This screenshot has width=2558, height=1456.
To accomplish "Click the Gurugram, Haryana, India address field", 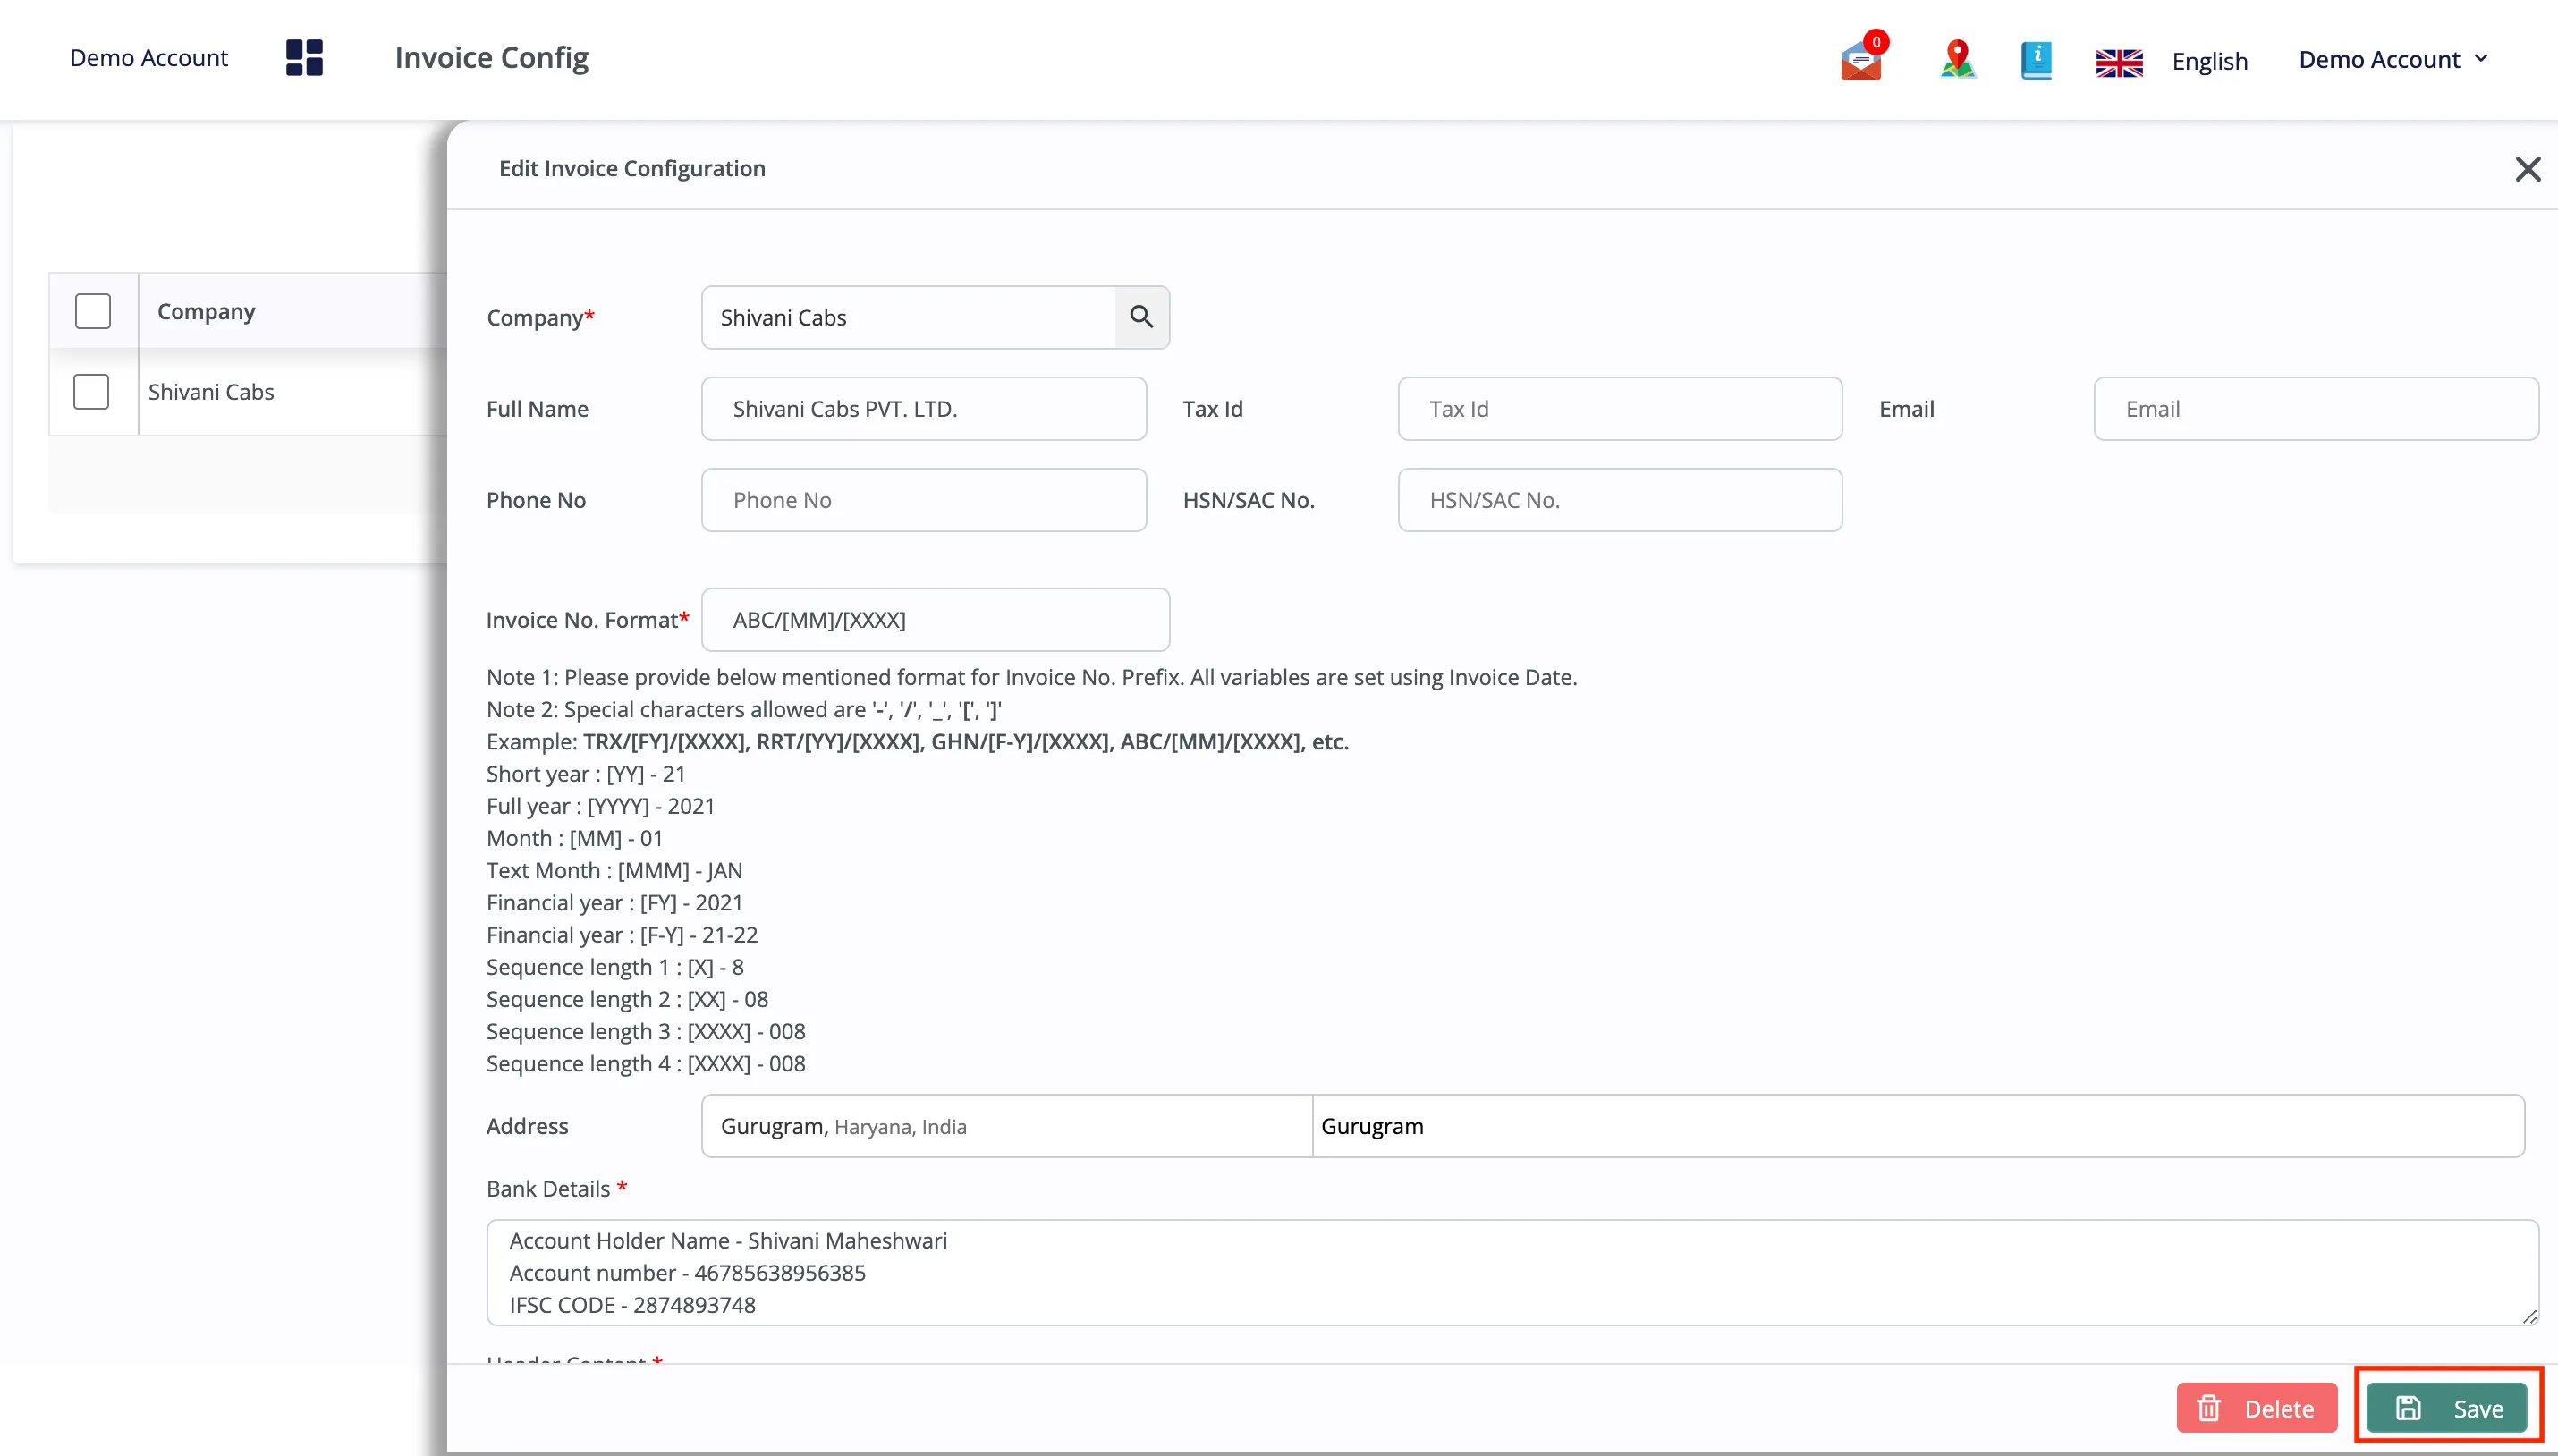I will 1007,1125.
